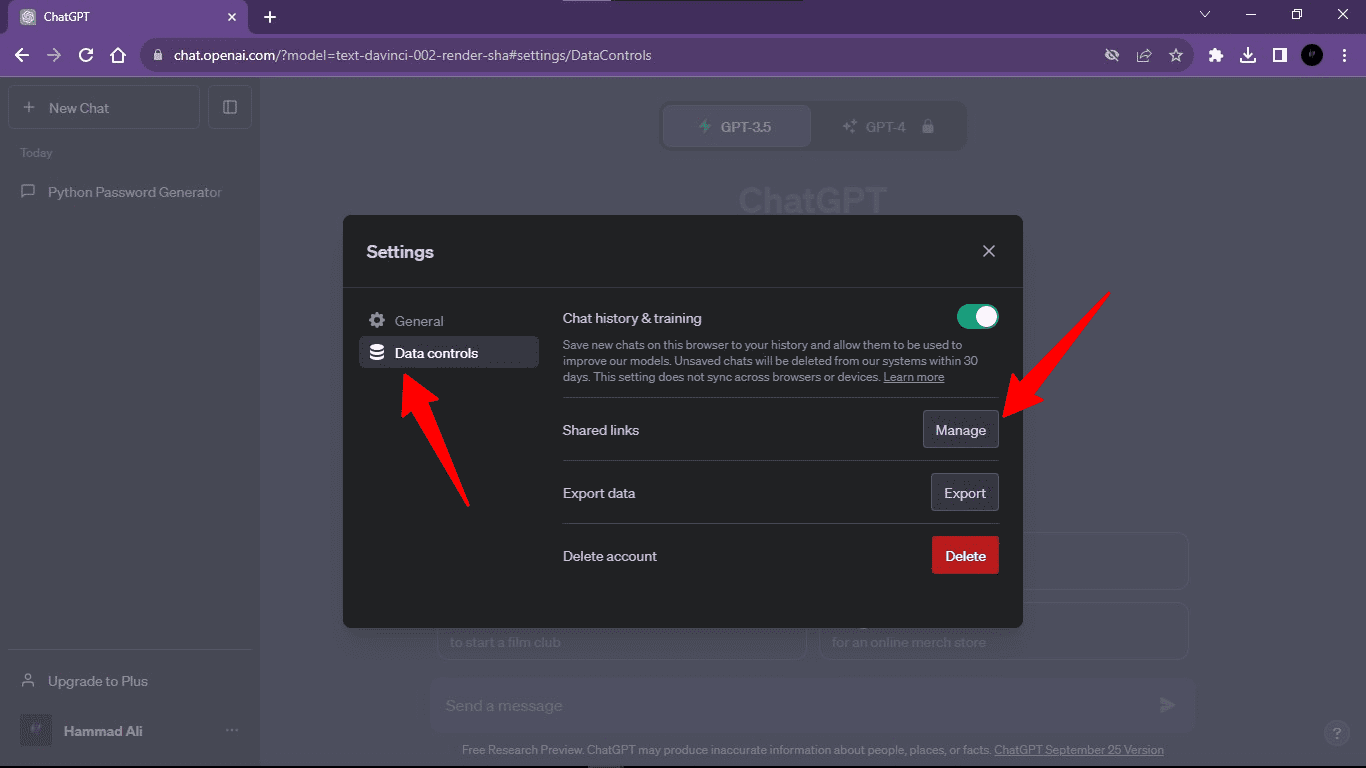Click the 'Today' heading in chat sidebar

click(x=36, y=153)
